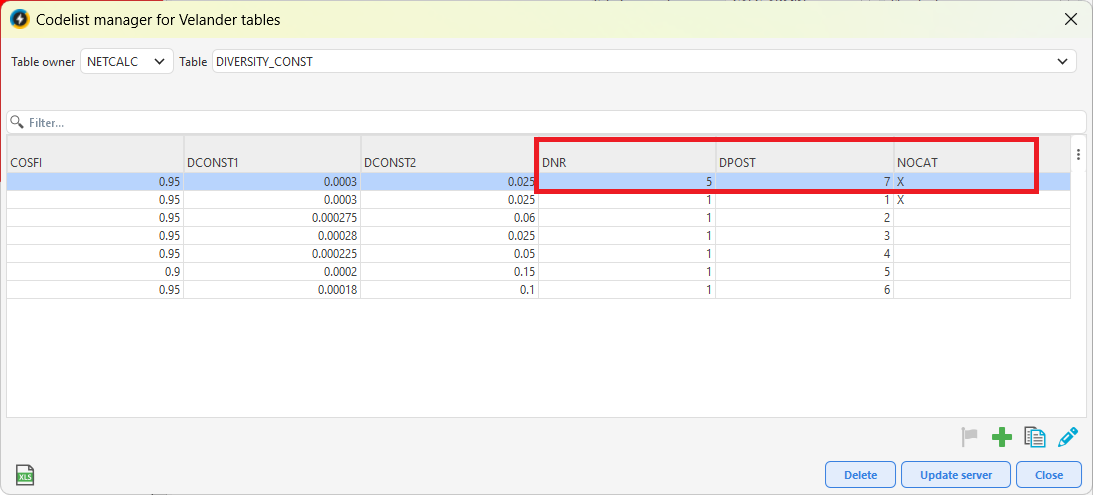
Task: Open the three-dot column options menu
Action: click(1078, 155)
